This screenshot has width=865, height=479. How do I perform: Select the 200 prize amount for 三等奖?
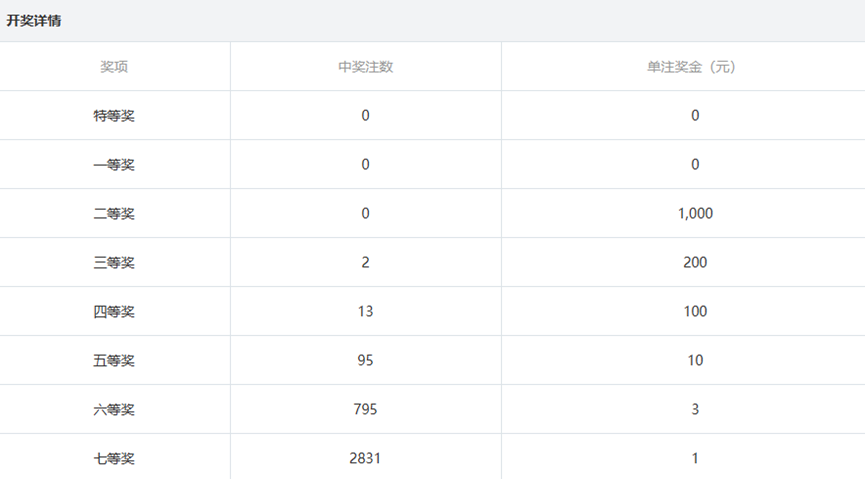click(695, 263)
